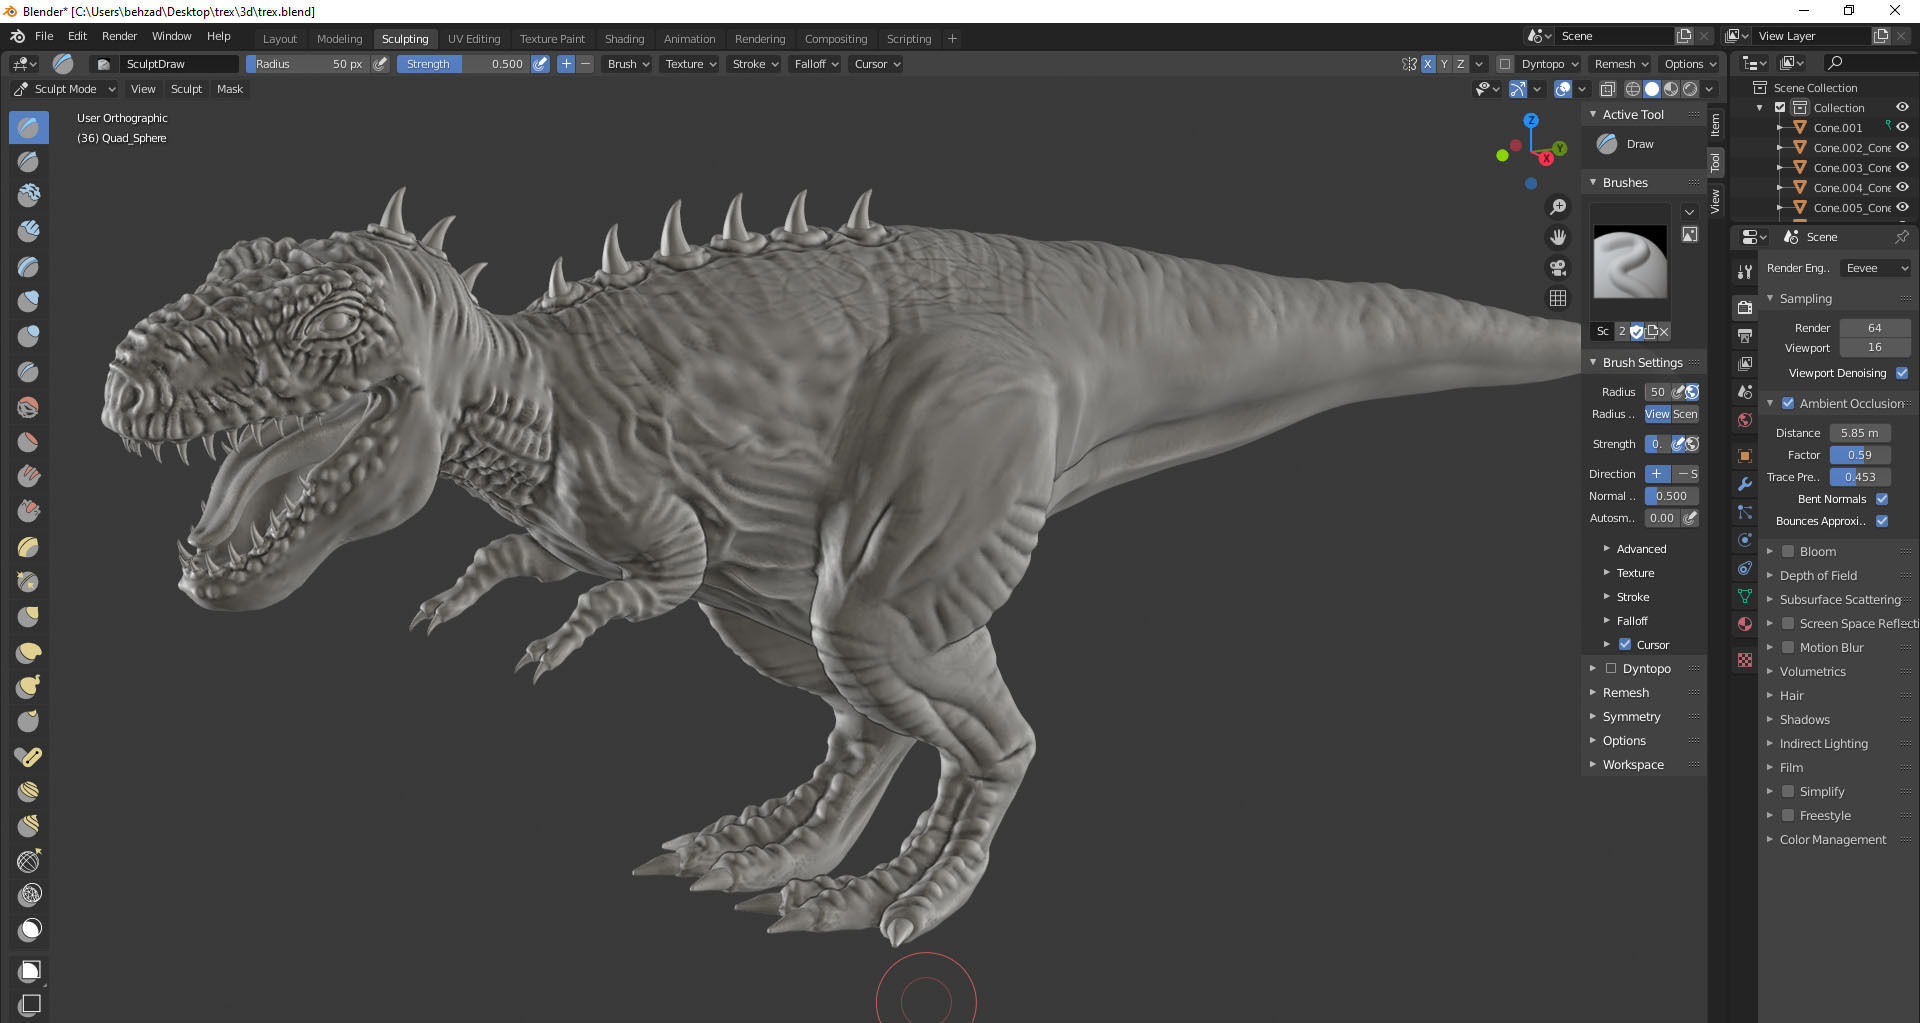
Task: Hide Cone.001 with its eye icon
Action: point(1902,127)
